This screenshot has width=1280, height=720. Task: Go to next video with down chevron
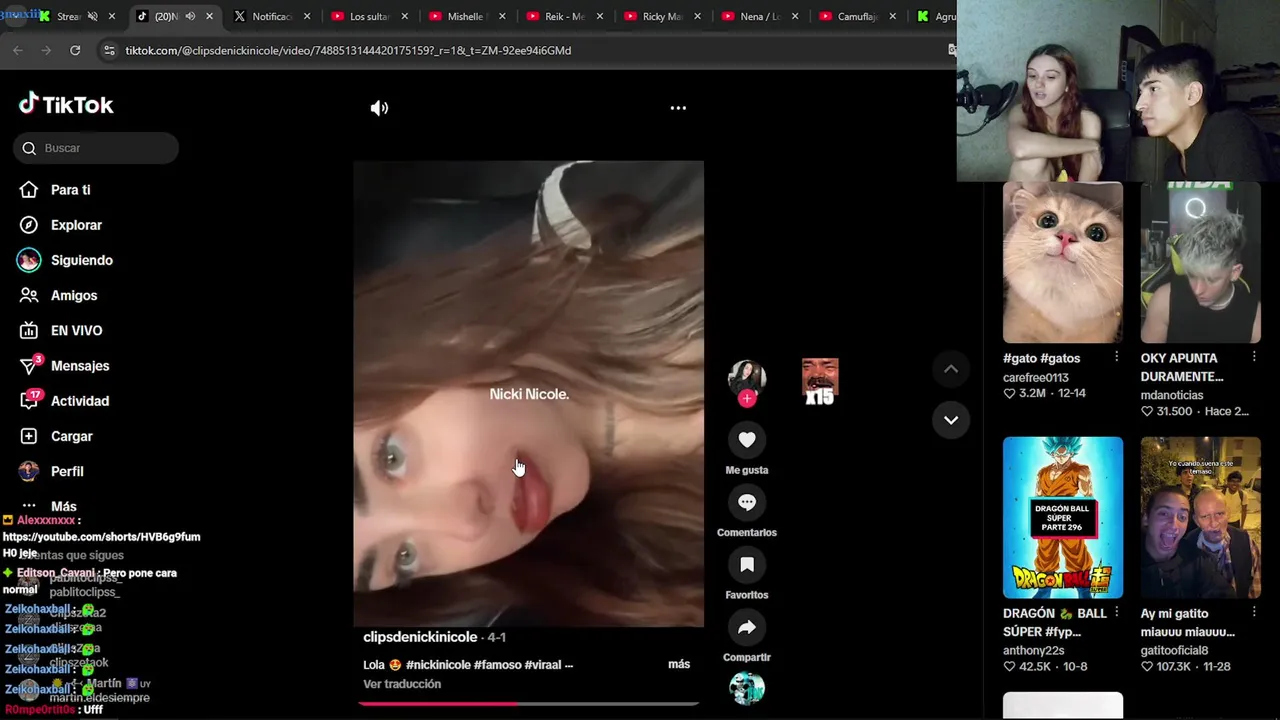pyautogui.click(x=951, y=420)
